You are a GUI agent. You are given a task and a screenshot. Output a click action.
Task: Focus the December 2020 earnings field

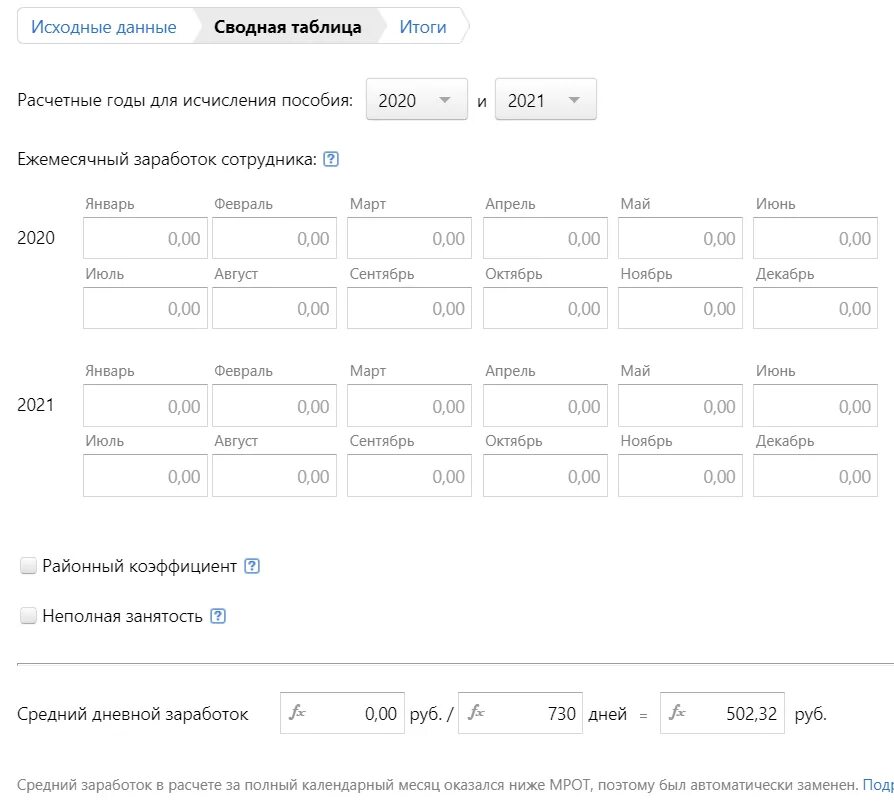(x=813, y=309)
